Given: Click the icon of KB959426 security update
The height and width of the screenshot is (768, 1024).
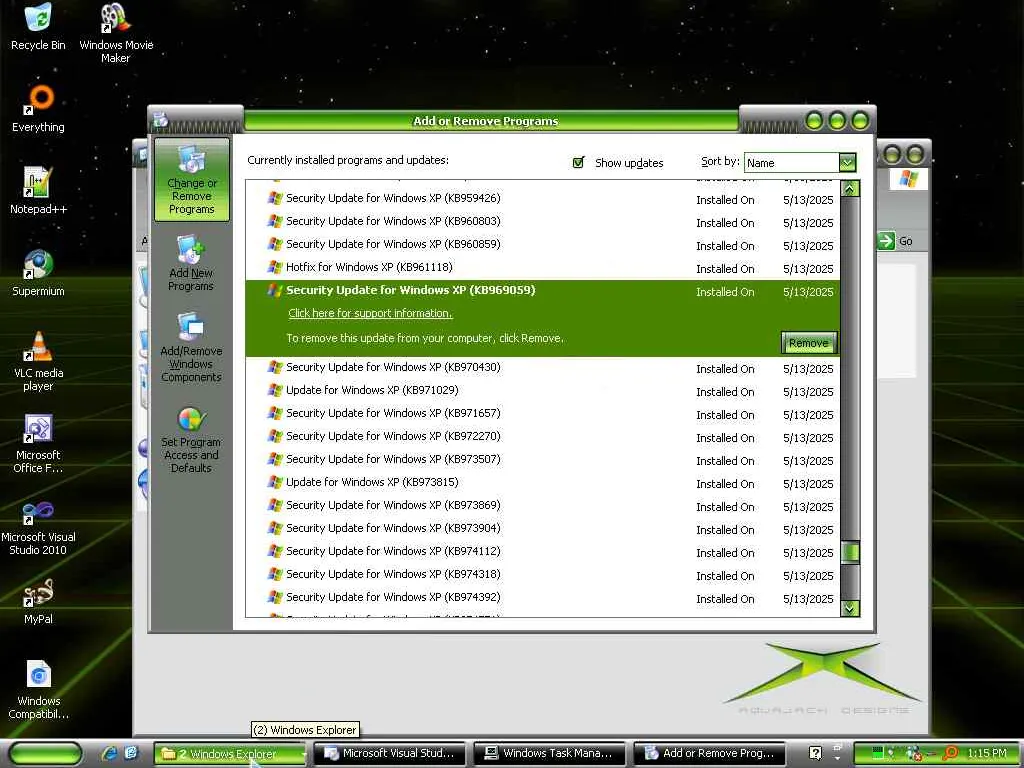Looking at the screenshot, I should click(275, 198).
